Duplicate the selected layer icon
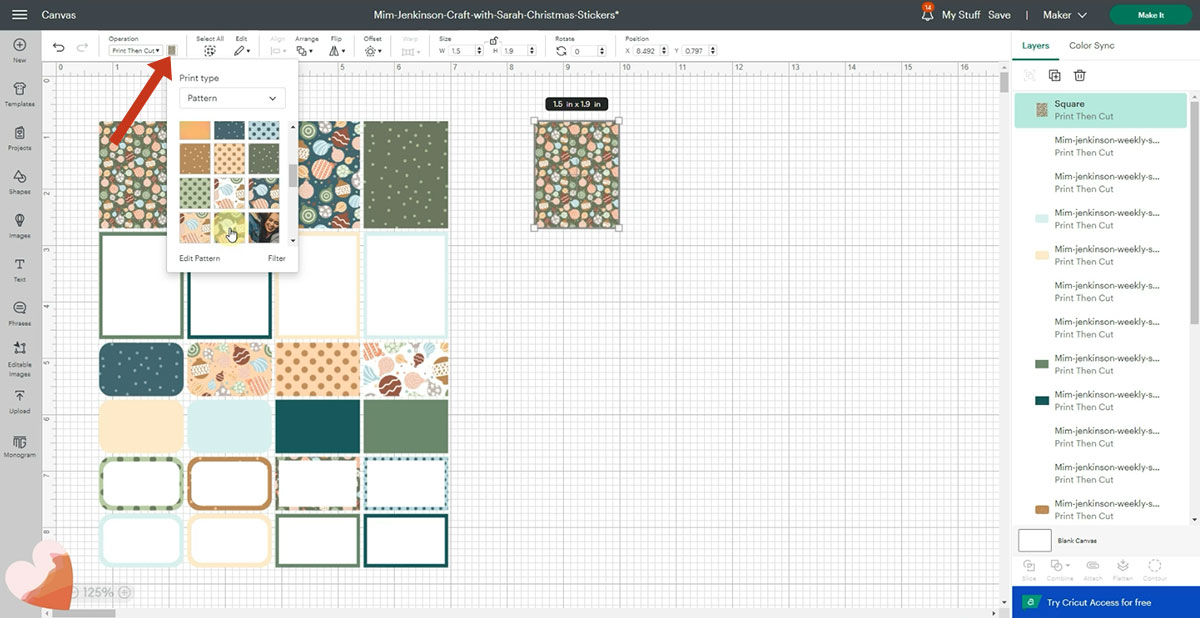Viewport: 1200px width, 618px height. pyautogui.click(x=1054, y=75)
